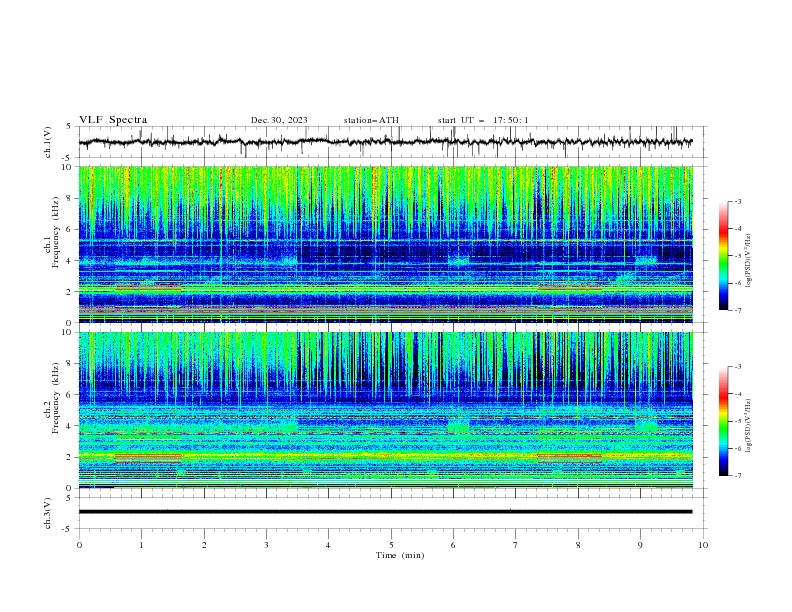Image resolution: width=792 pixels, height=612 pixels.
Task: Click the "ch.3(V)" axis label
Action: pyautogui.click(x=48, y=513)
